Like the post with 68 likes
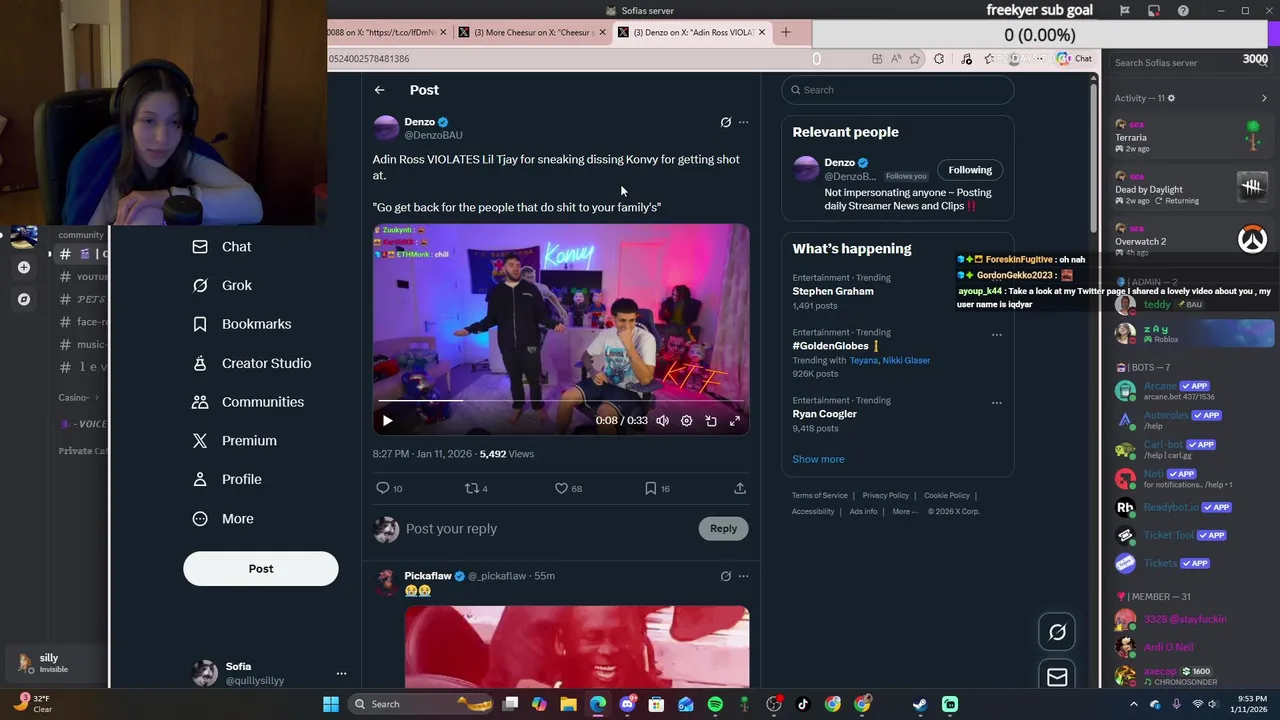 561,488
